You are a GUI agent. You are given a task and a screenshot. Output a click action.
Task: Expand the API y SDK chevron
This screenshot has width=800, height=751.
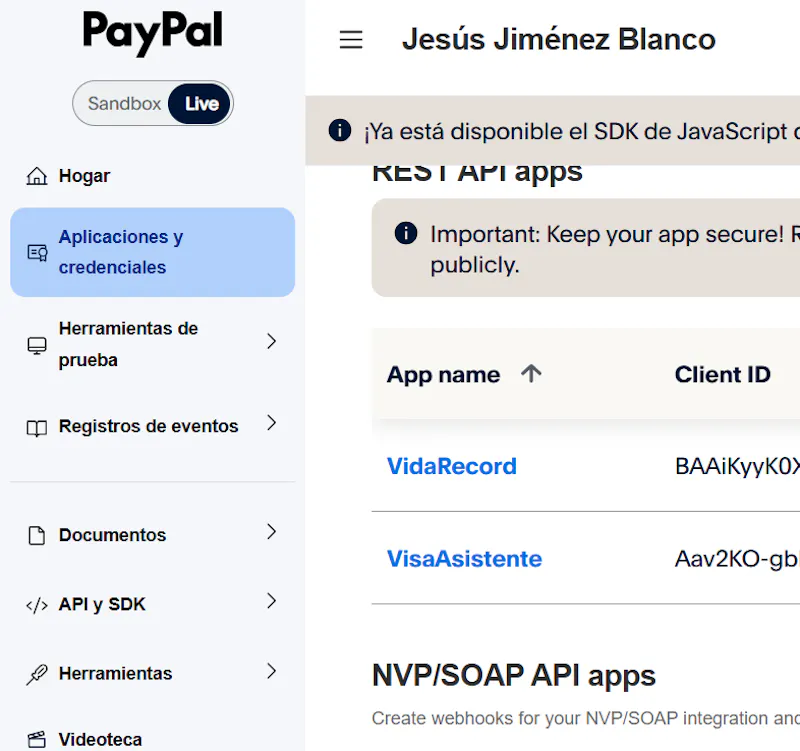pos(271,601)
